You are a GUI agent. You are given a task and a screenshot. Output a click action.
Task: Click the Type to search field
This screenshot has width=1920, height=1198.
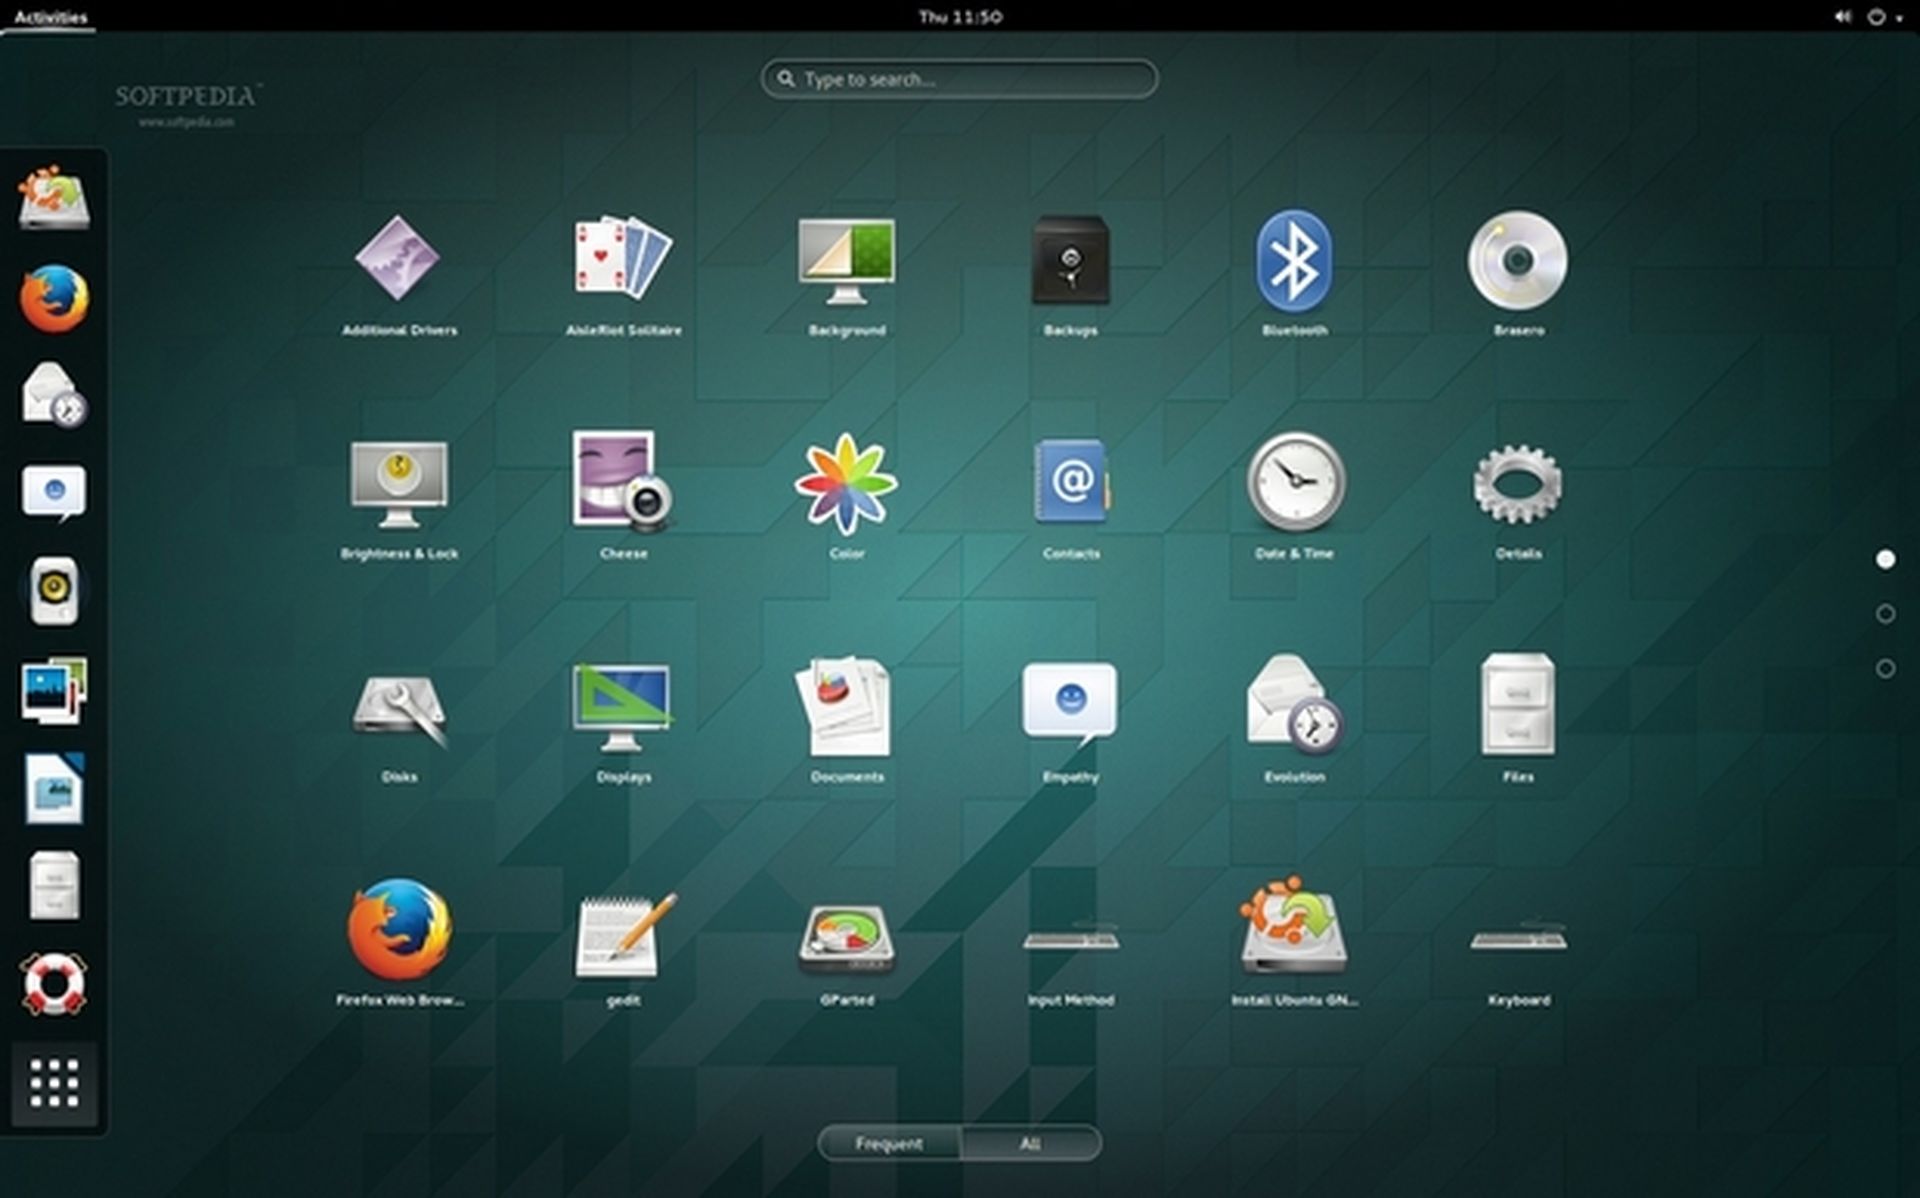click(x=958, y=79)
